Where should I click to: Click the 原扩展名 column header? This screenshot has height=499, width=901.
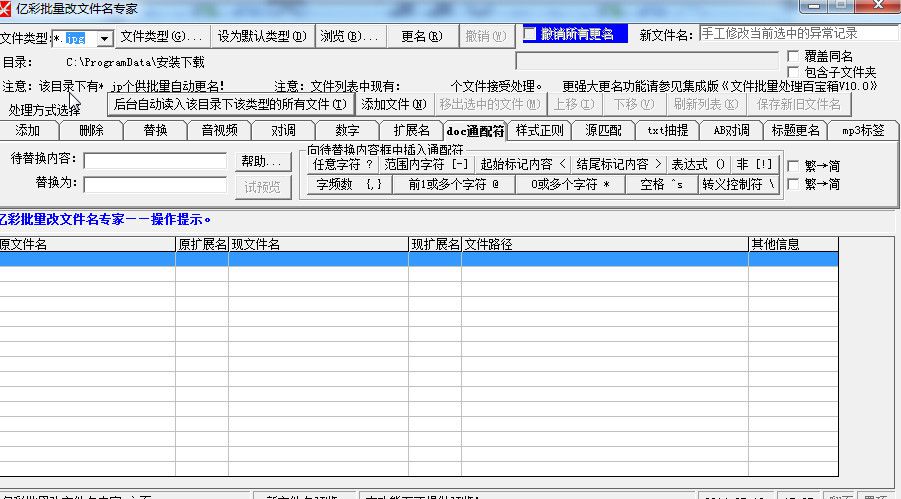pyautogui.click(x=202, y=244)
